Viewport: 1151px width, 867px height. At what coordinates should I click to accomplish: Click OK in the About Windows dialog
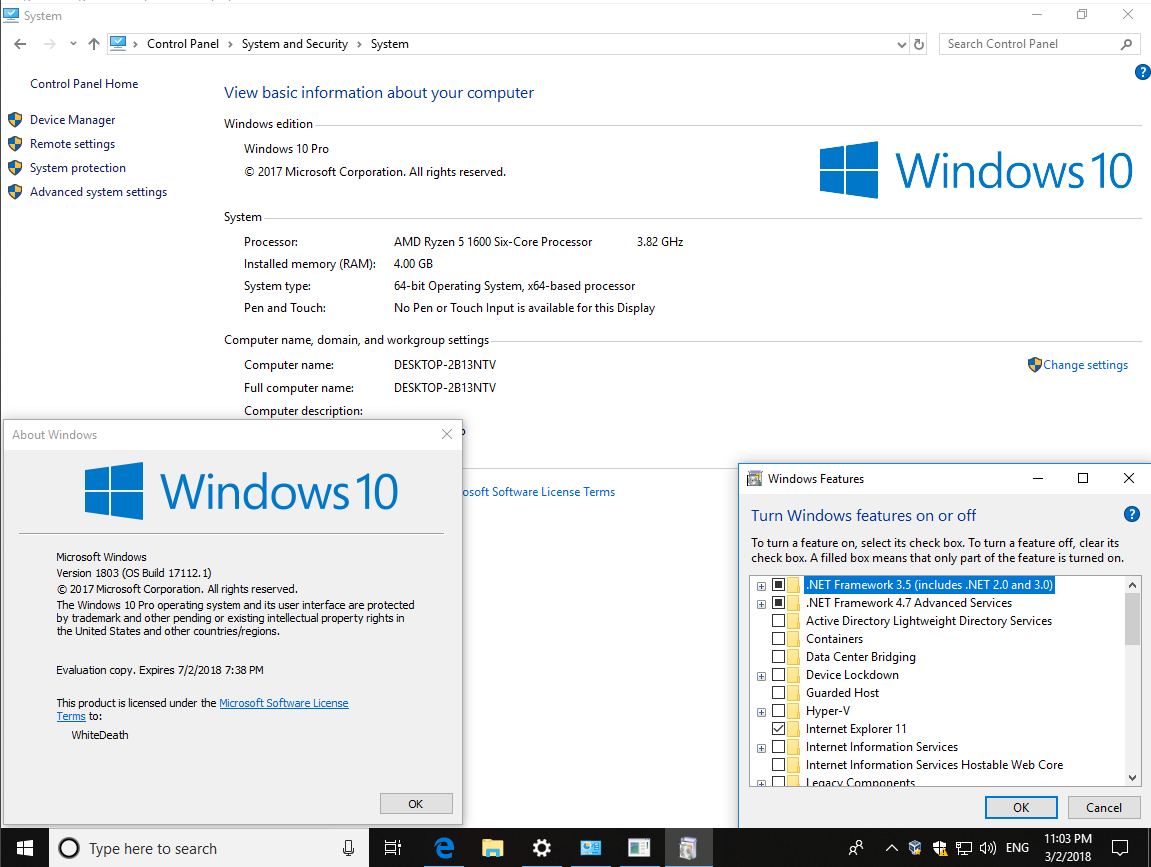(x=415, y=804)
